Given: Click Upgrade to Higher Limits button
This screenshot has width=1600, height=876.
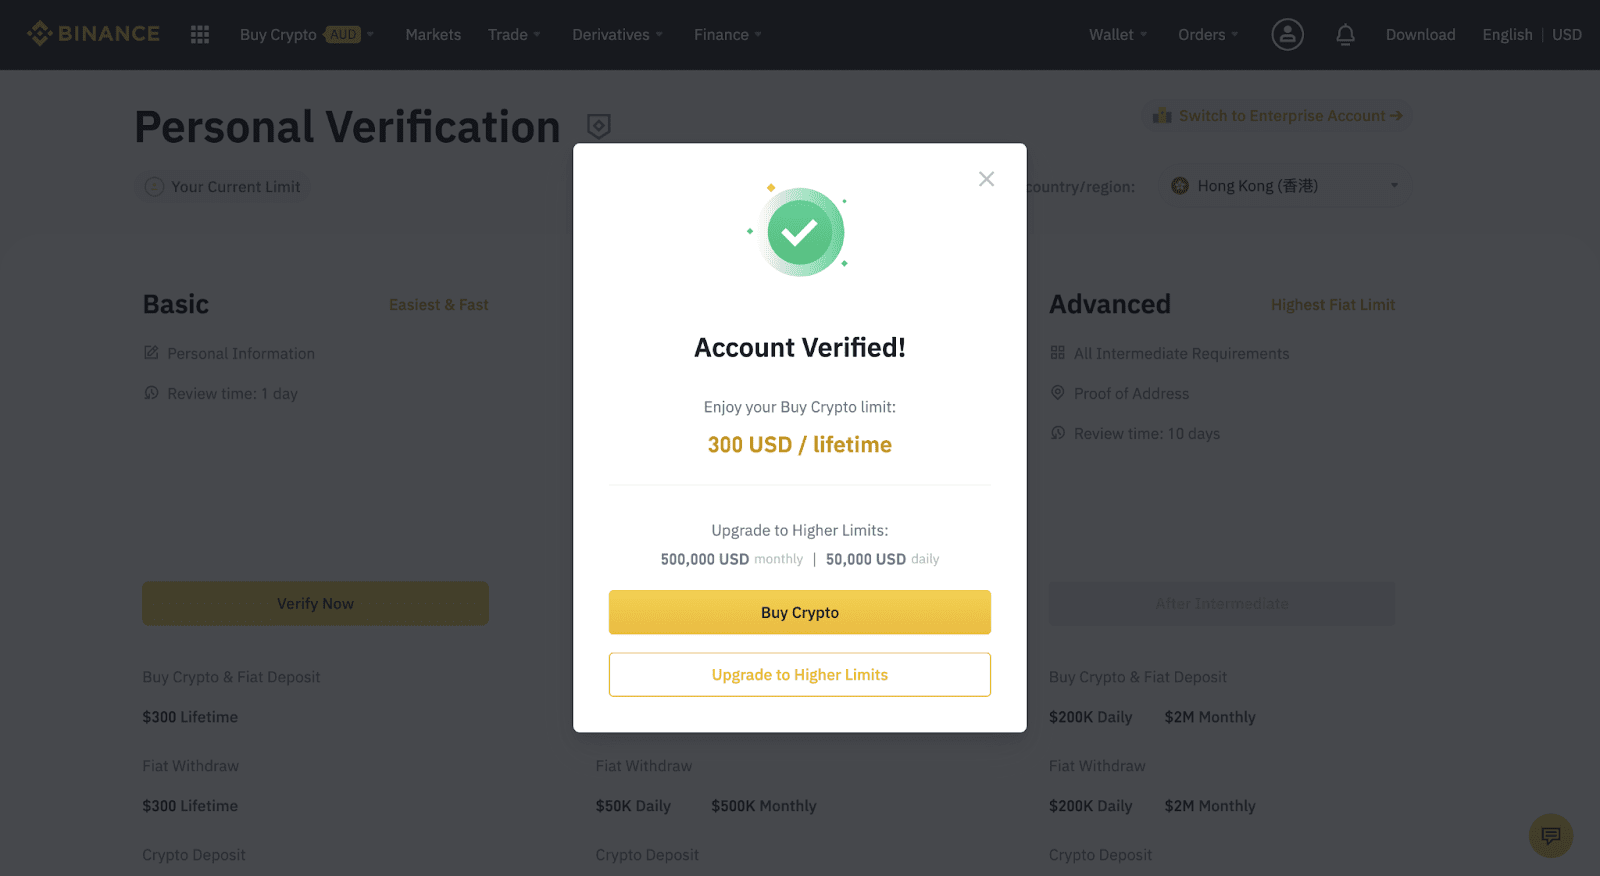Looking at the screenshot, I should pos(800,675).
